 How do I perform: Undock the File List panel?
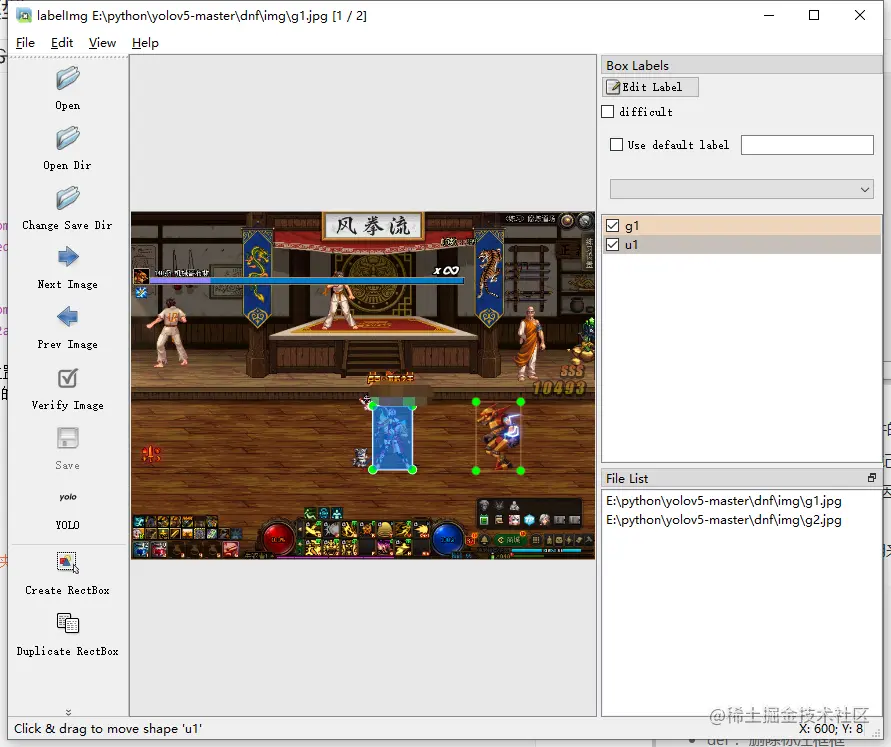click(x=872, y=478)
